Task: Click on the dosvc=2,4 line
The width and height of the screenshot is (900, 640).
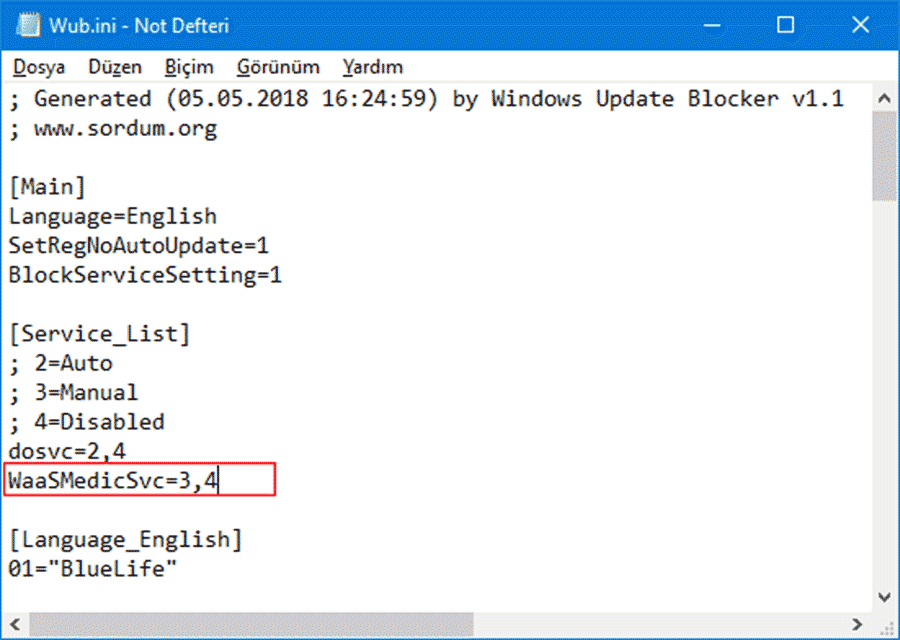Action: pyautogui.click(x=67, y=451)
